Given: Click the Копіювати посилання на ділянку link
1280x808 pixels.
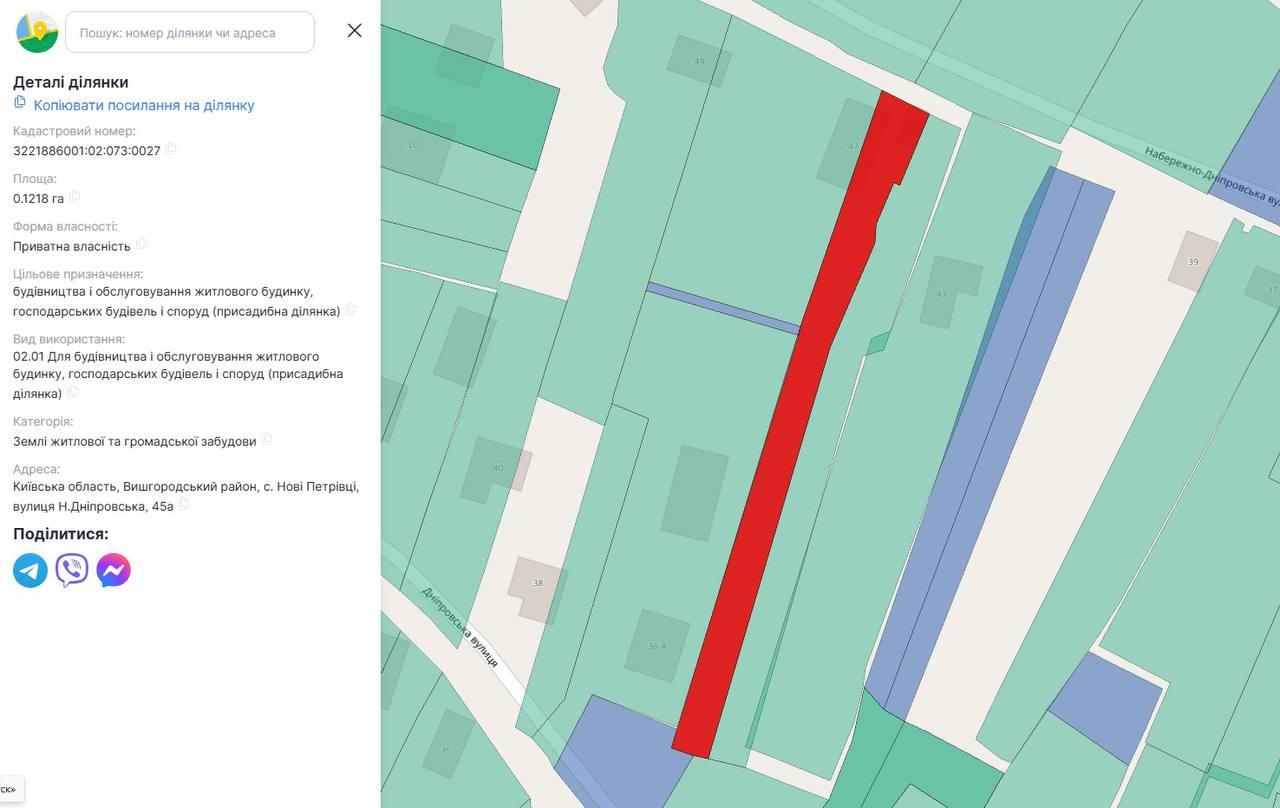Looking at the screenshot, I should 144,105.
